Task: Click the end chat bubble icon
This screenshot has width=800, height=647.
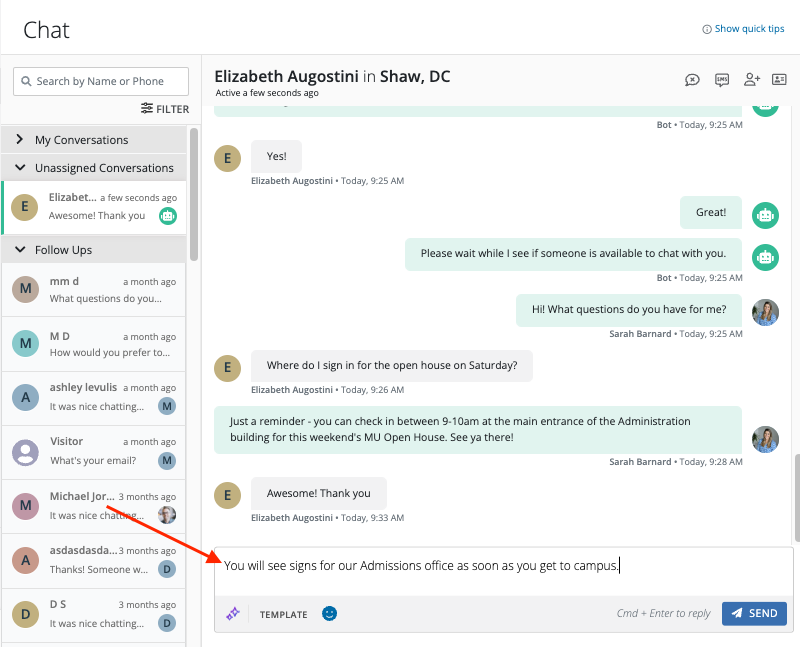Action: (692, 80)
